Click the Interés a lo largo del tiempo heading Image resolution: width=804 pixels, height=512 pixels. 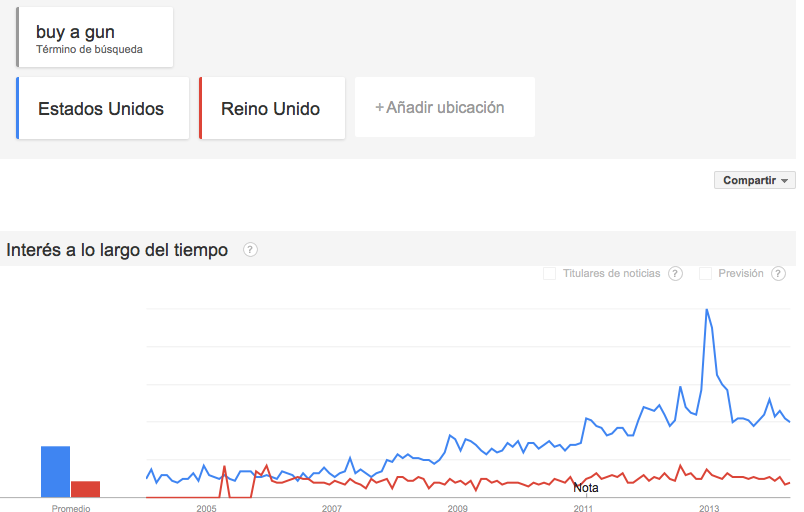tap(117, 250)
